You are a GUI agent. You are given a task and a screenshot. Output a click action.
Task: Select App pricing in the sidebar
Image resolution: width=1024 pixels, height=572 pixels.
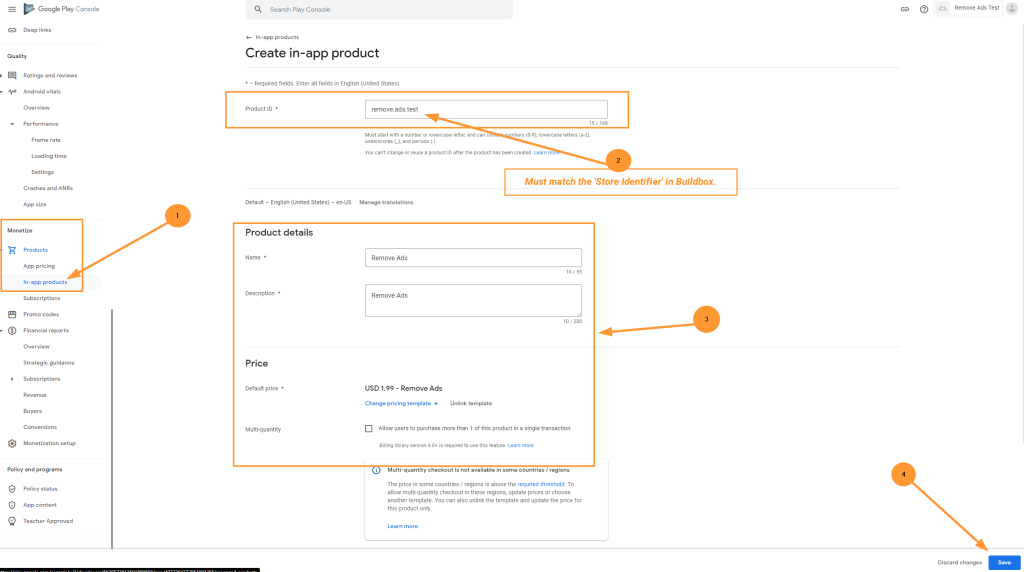coord(39,266)
